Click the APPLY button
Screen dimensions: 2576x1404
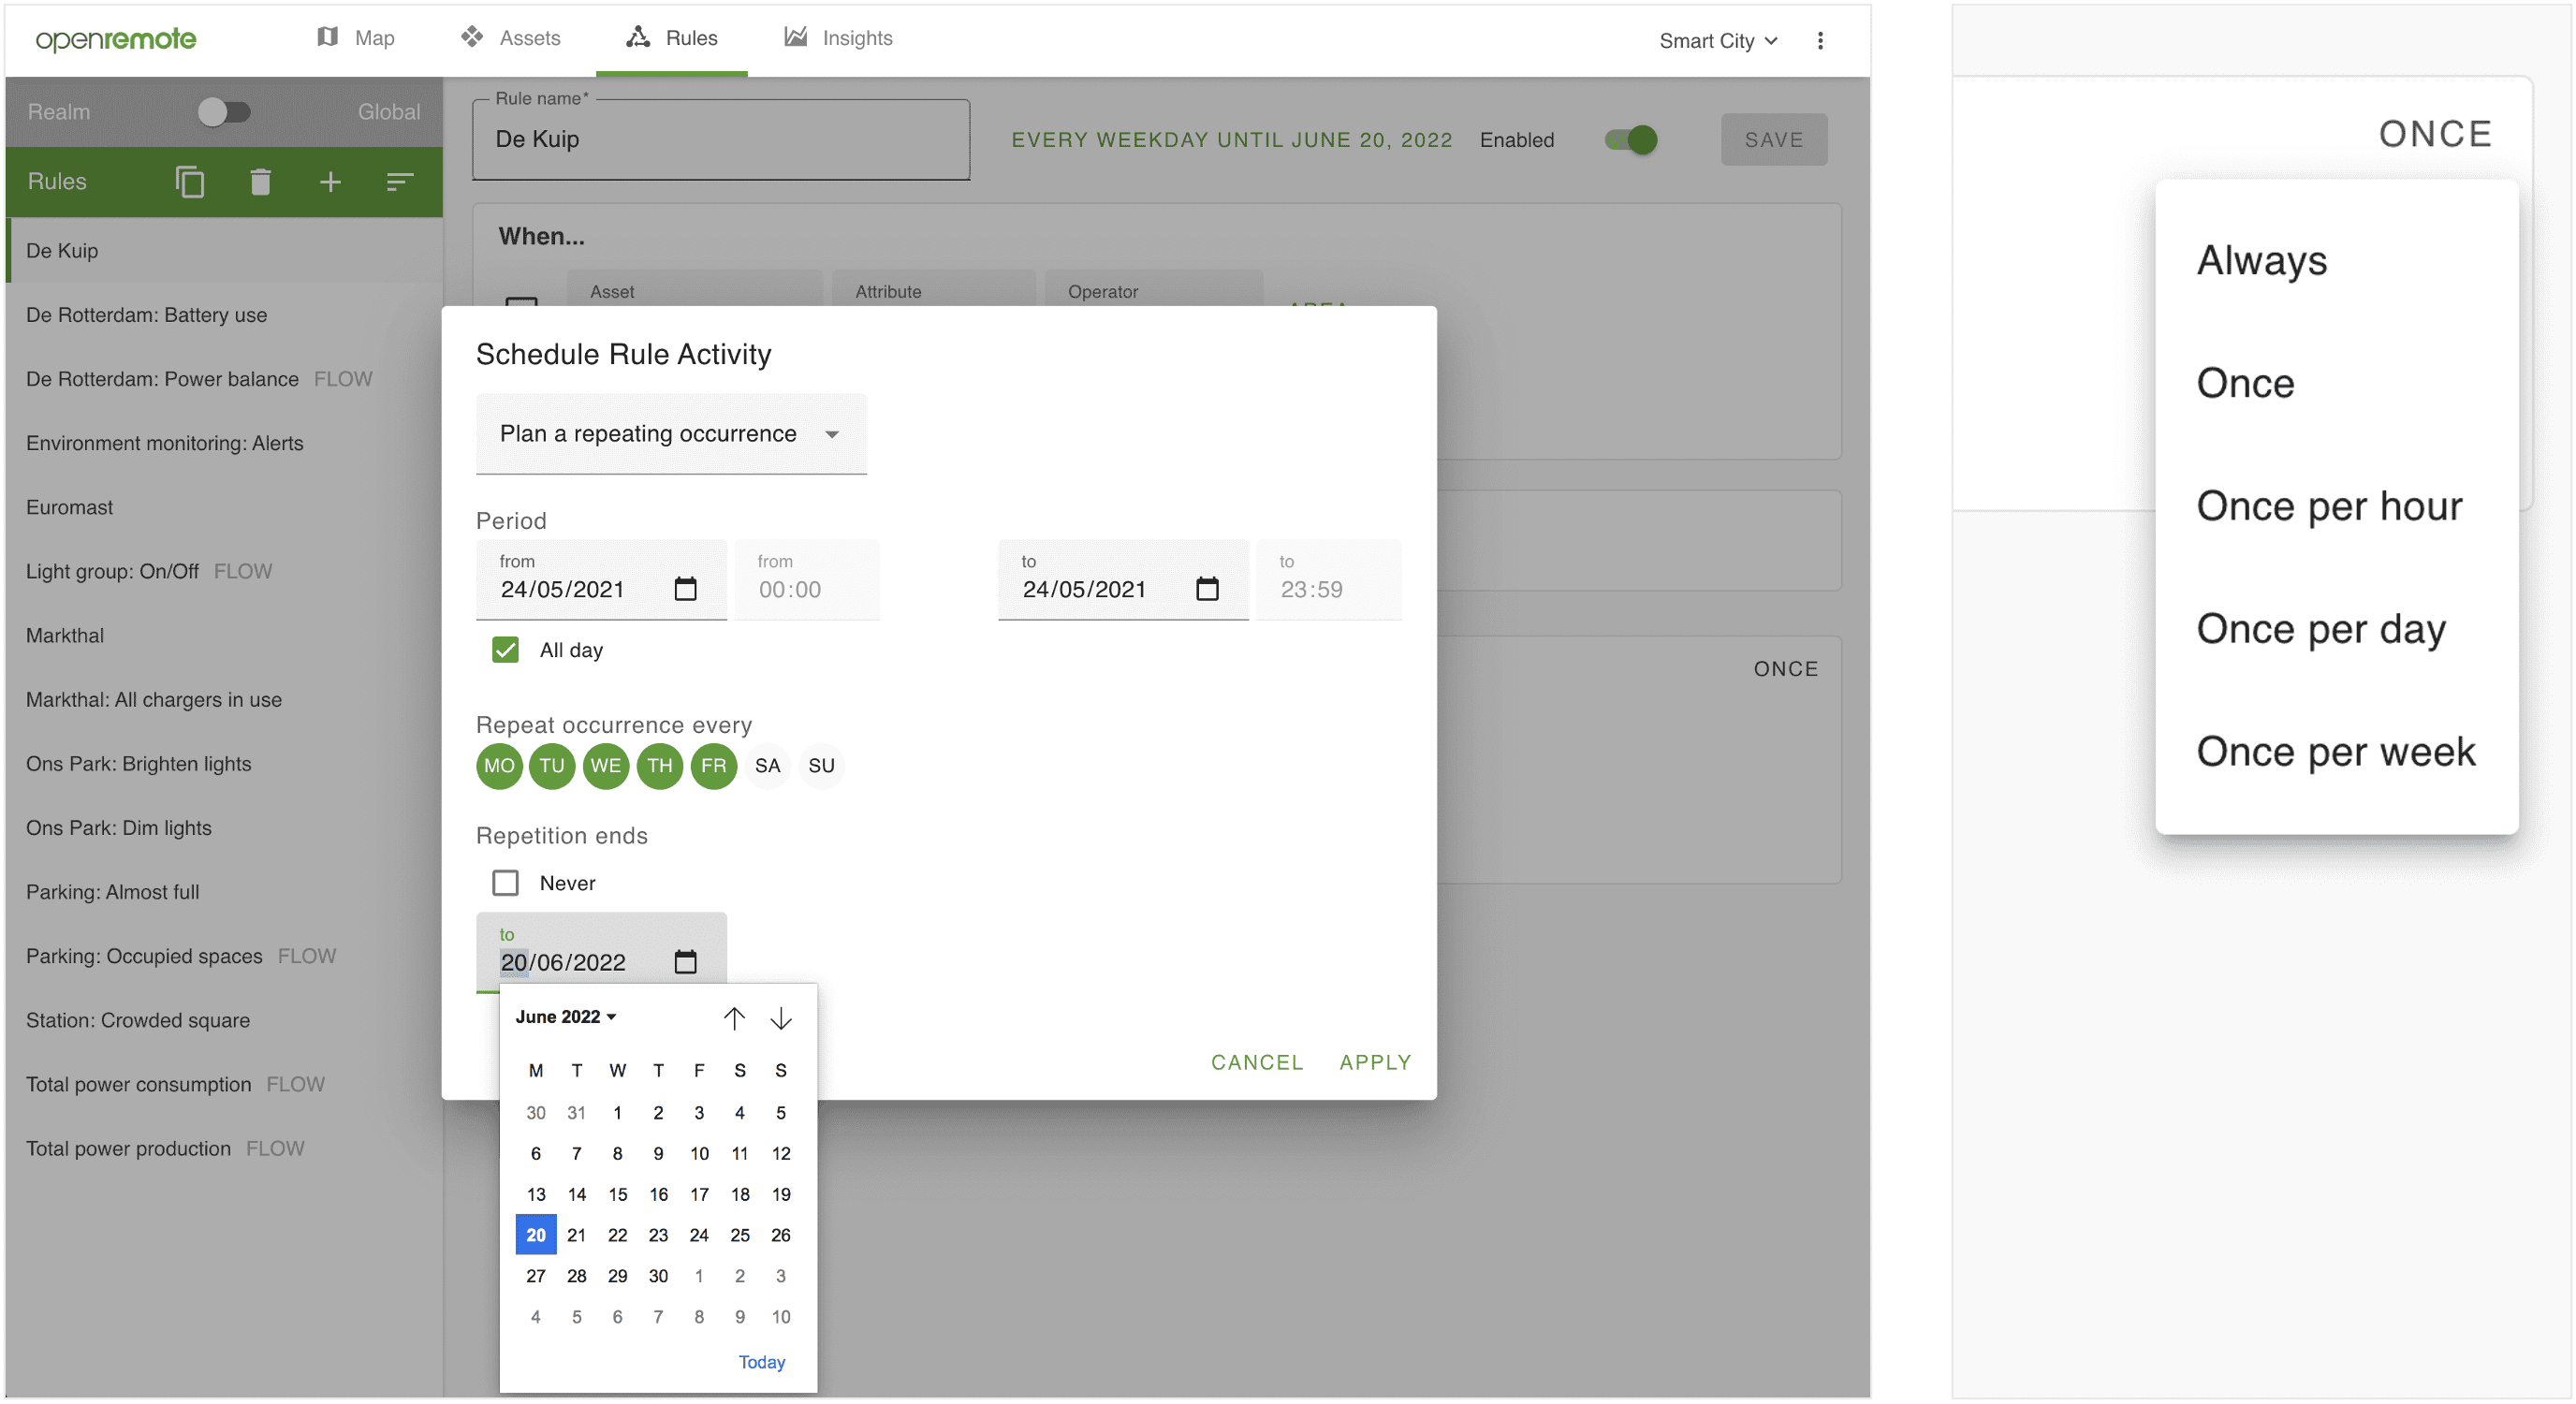[x=1375, y=1062]
